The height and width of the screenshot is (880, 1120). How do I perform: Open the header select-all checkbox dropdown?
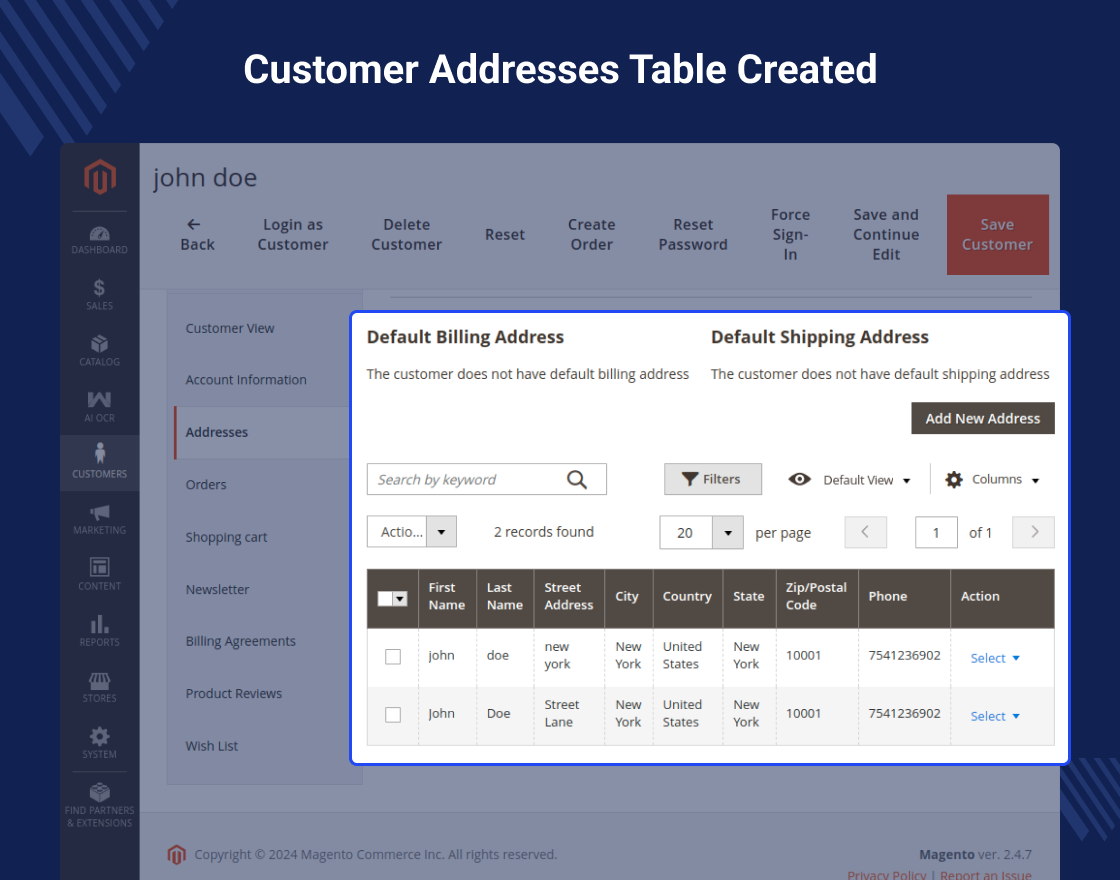pos(401,599)
